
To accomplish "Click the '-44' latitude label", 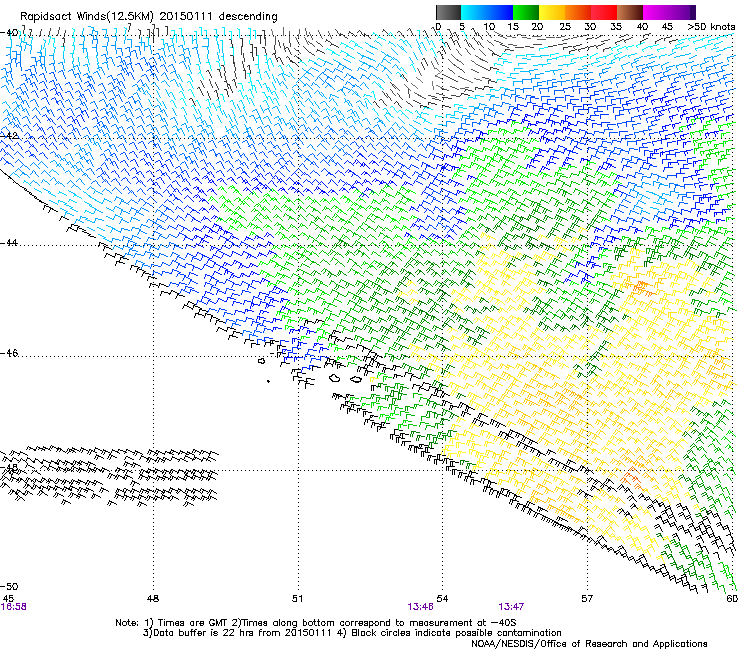I will 9,243.
